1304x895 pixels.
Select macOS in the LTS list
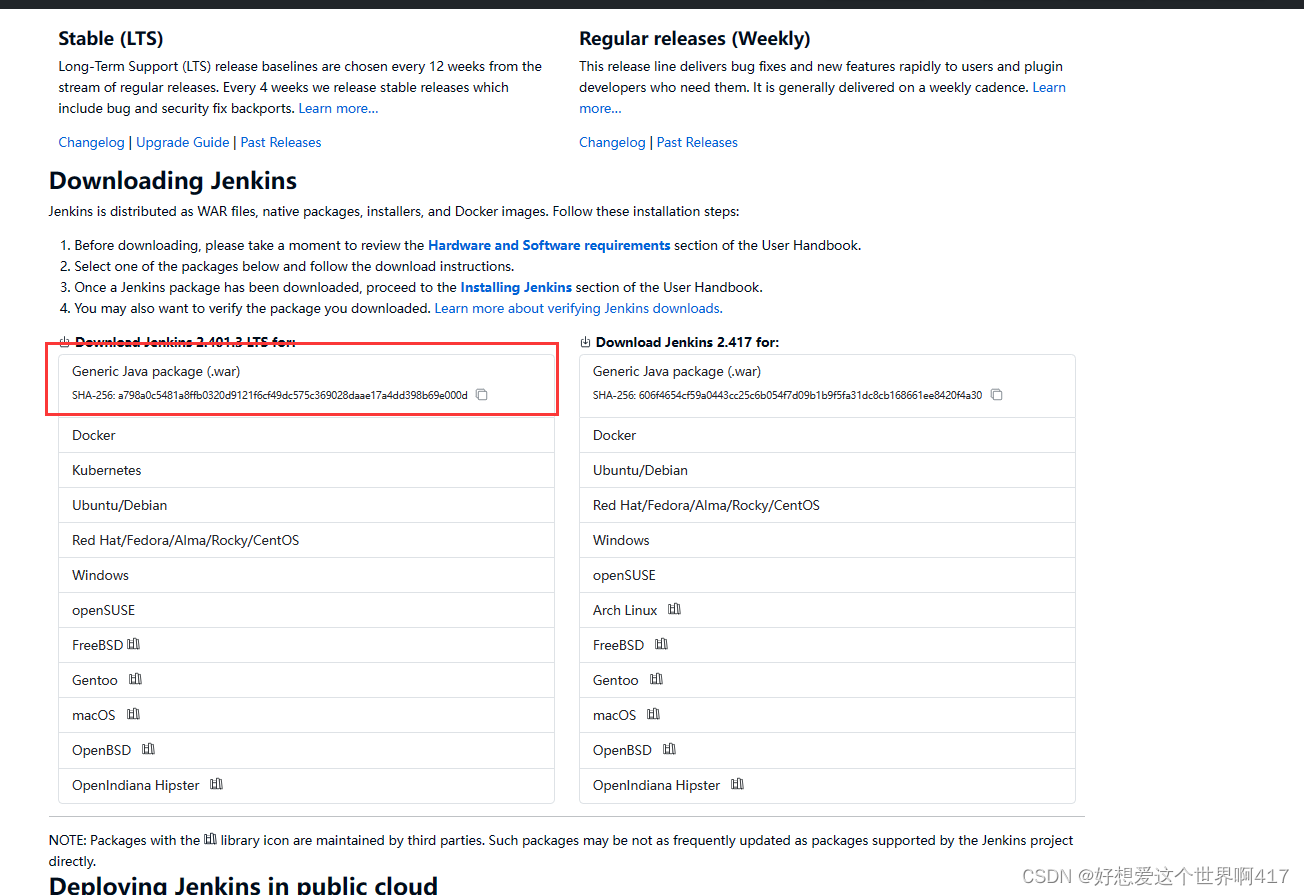point(306,715)
